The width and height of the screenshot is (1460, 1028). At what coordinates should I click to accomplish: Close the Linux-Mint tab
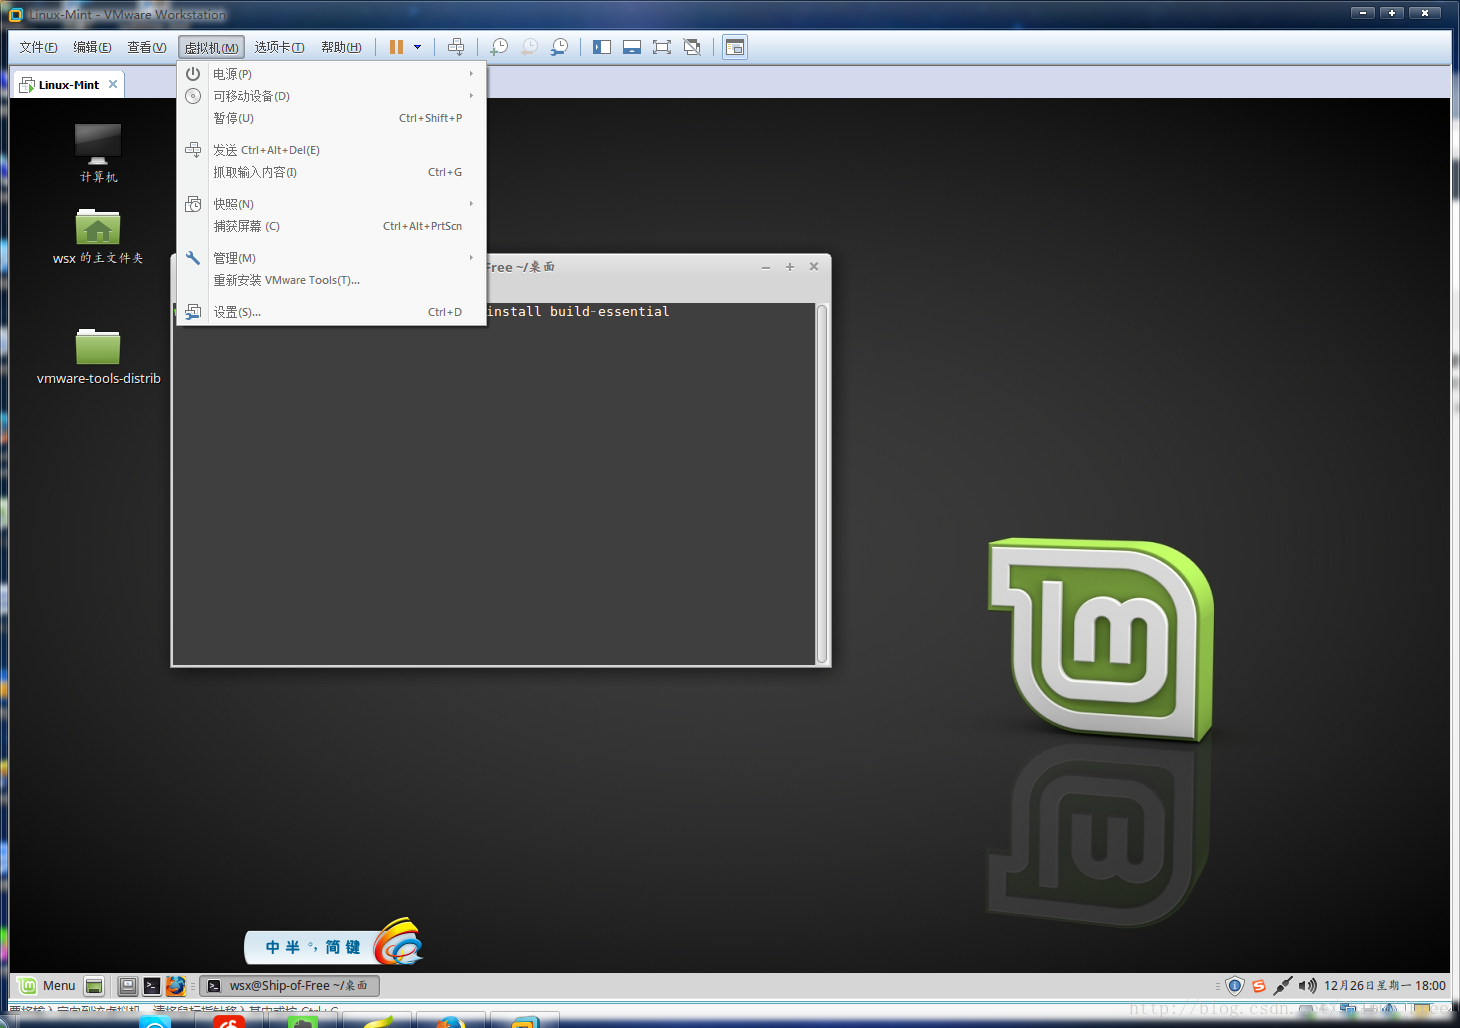pyautogui.click(x=113, y=84)
